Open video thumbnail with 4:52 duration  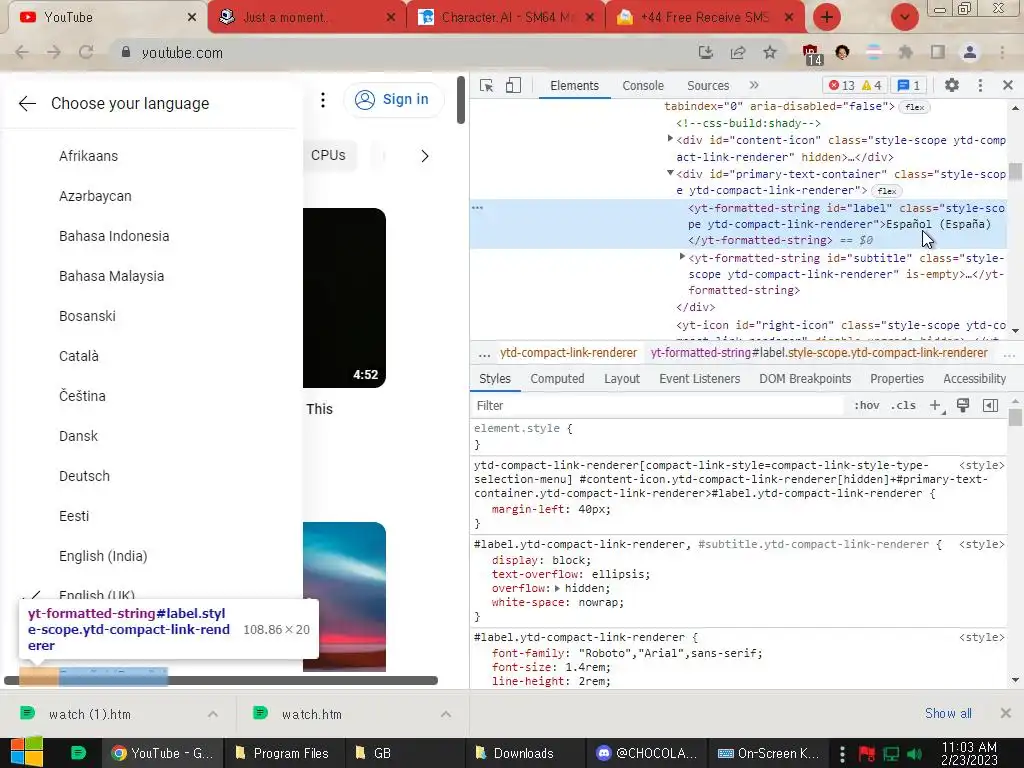[344, 298]
